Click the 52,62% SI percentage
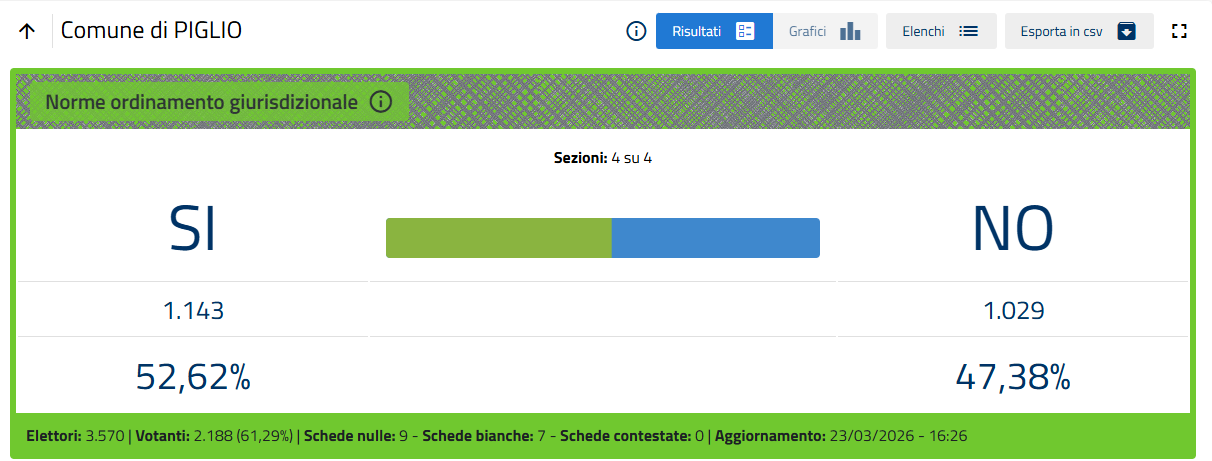Image resolution: width=1212 pixels, height=461 pixels. (x=193, y=377)
